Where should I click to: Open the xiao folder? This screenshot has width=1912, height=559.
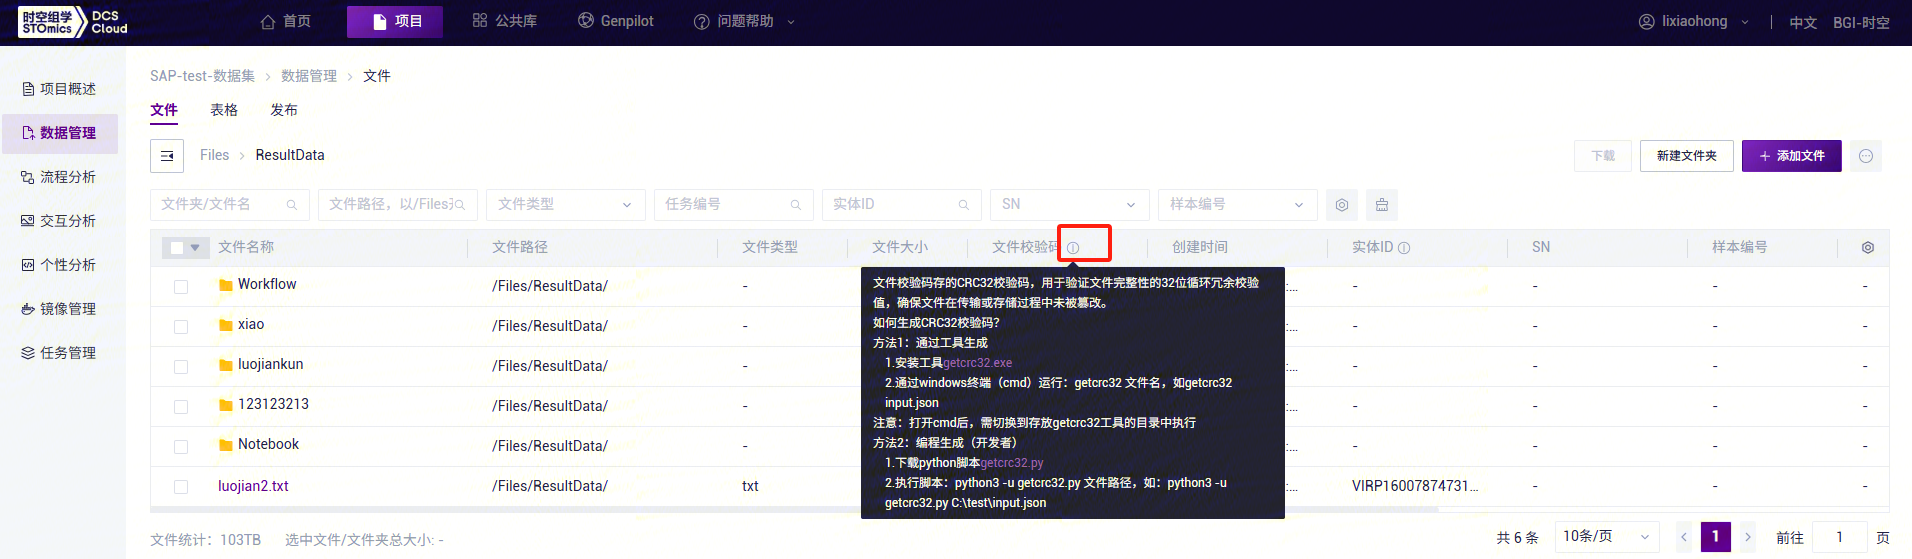(x=251, y=324)
